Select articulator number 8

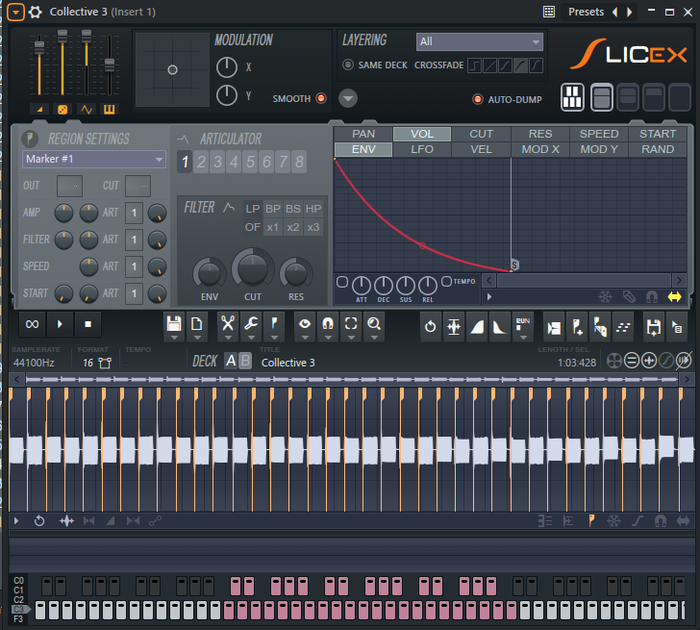[x=300, y=162]
